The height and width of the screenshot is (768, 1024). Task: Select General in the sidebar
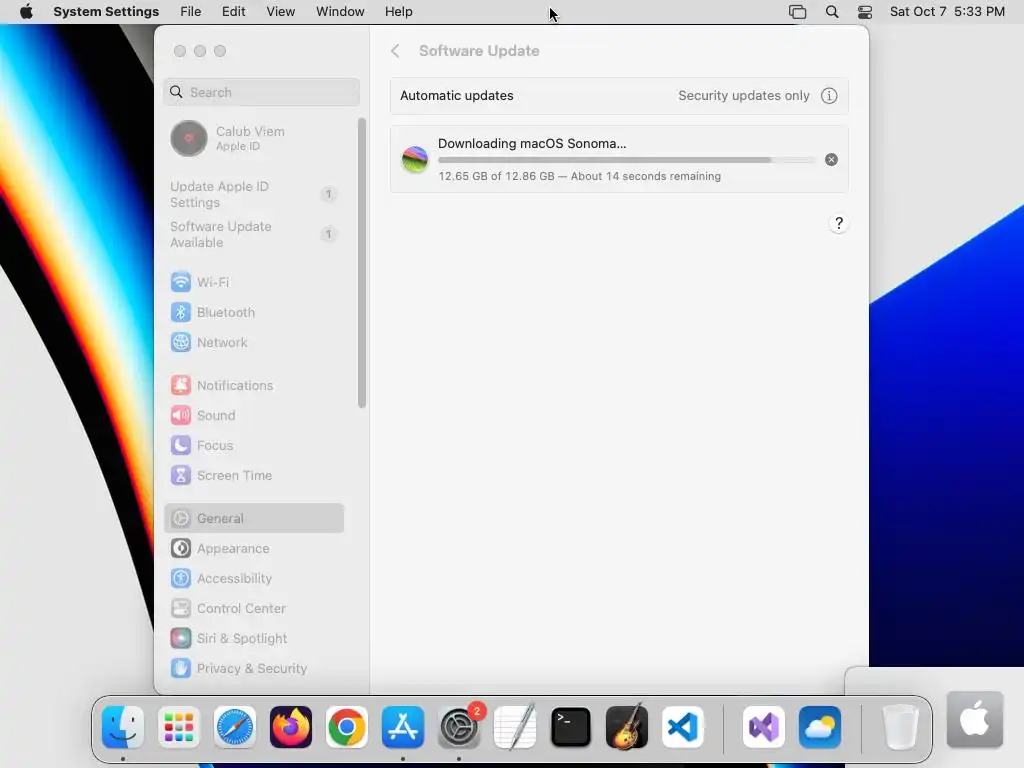point(253,519)
